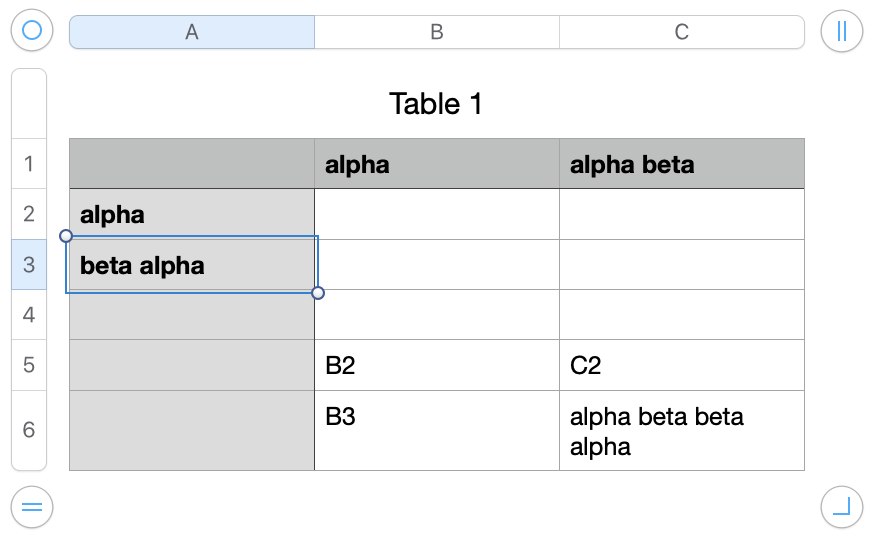
Task: Click the cell containing "C2"
Action: pos(681,365)
